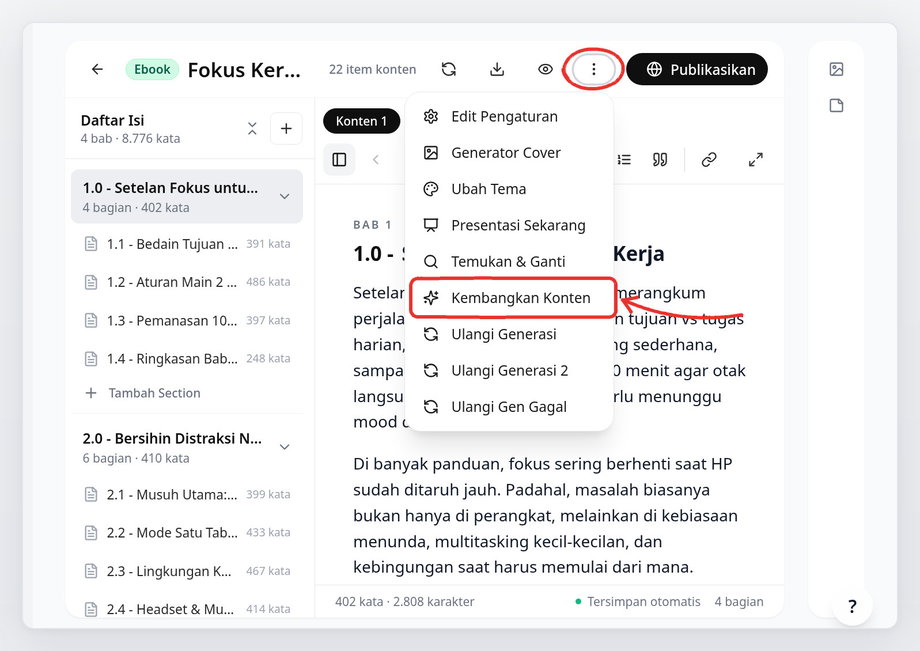Open section 1.3 - Pemanasan 10

187,321
